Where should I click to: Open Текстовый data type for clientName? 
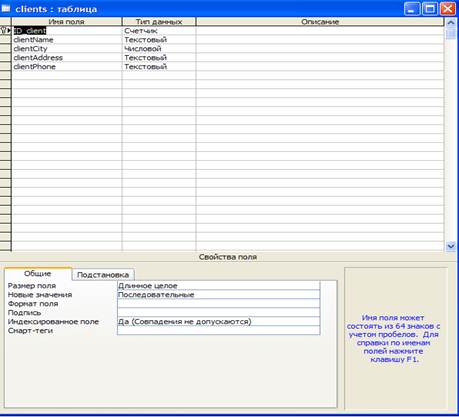coord(159,40)
